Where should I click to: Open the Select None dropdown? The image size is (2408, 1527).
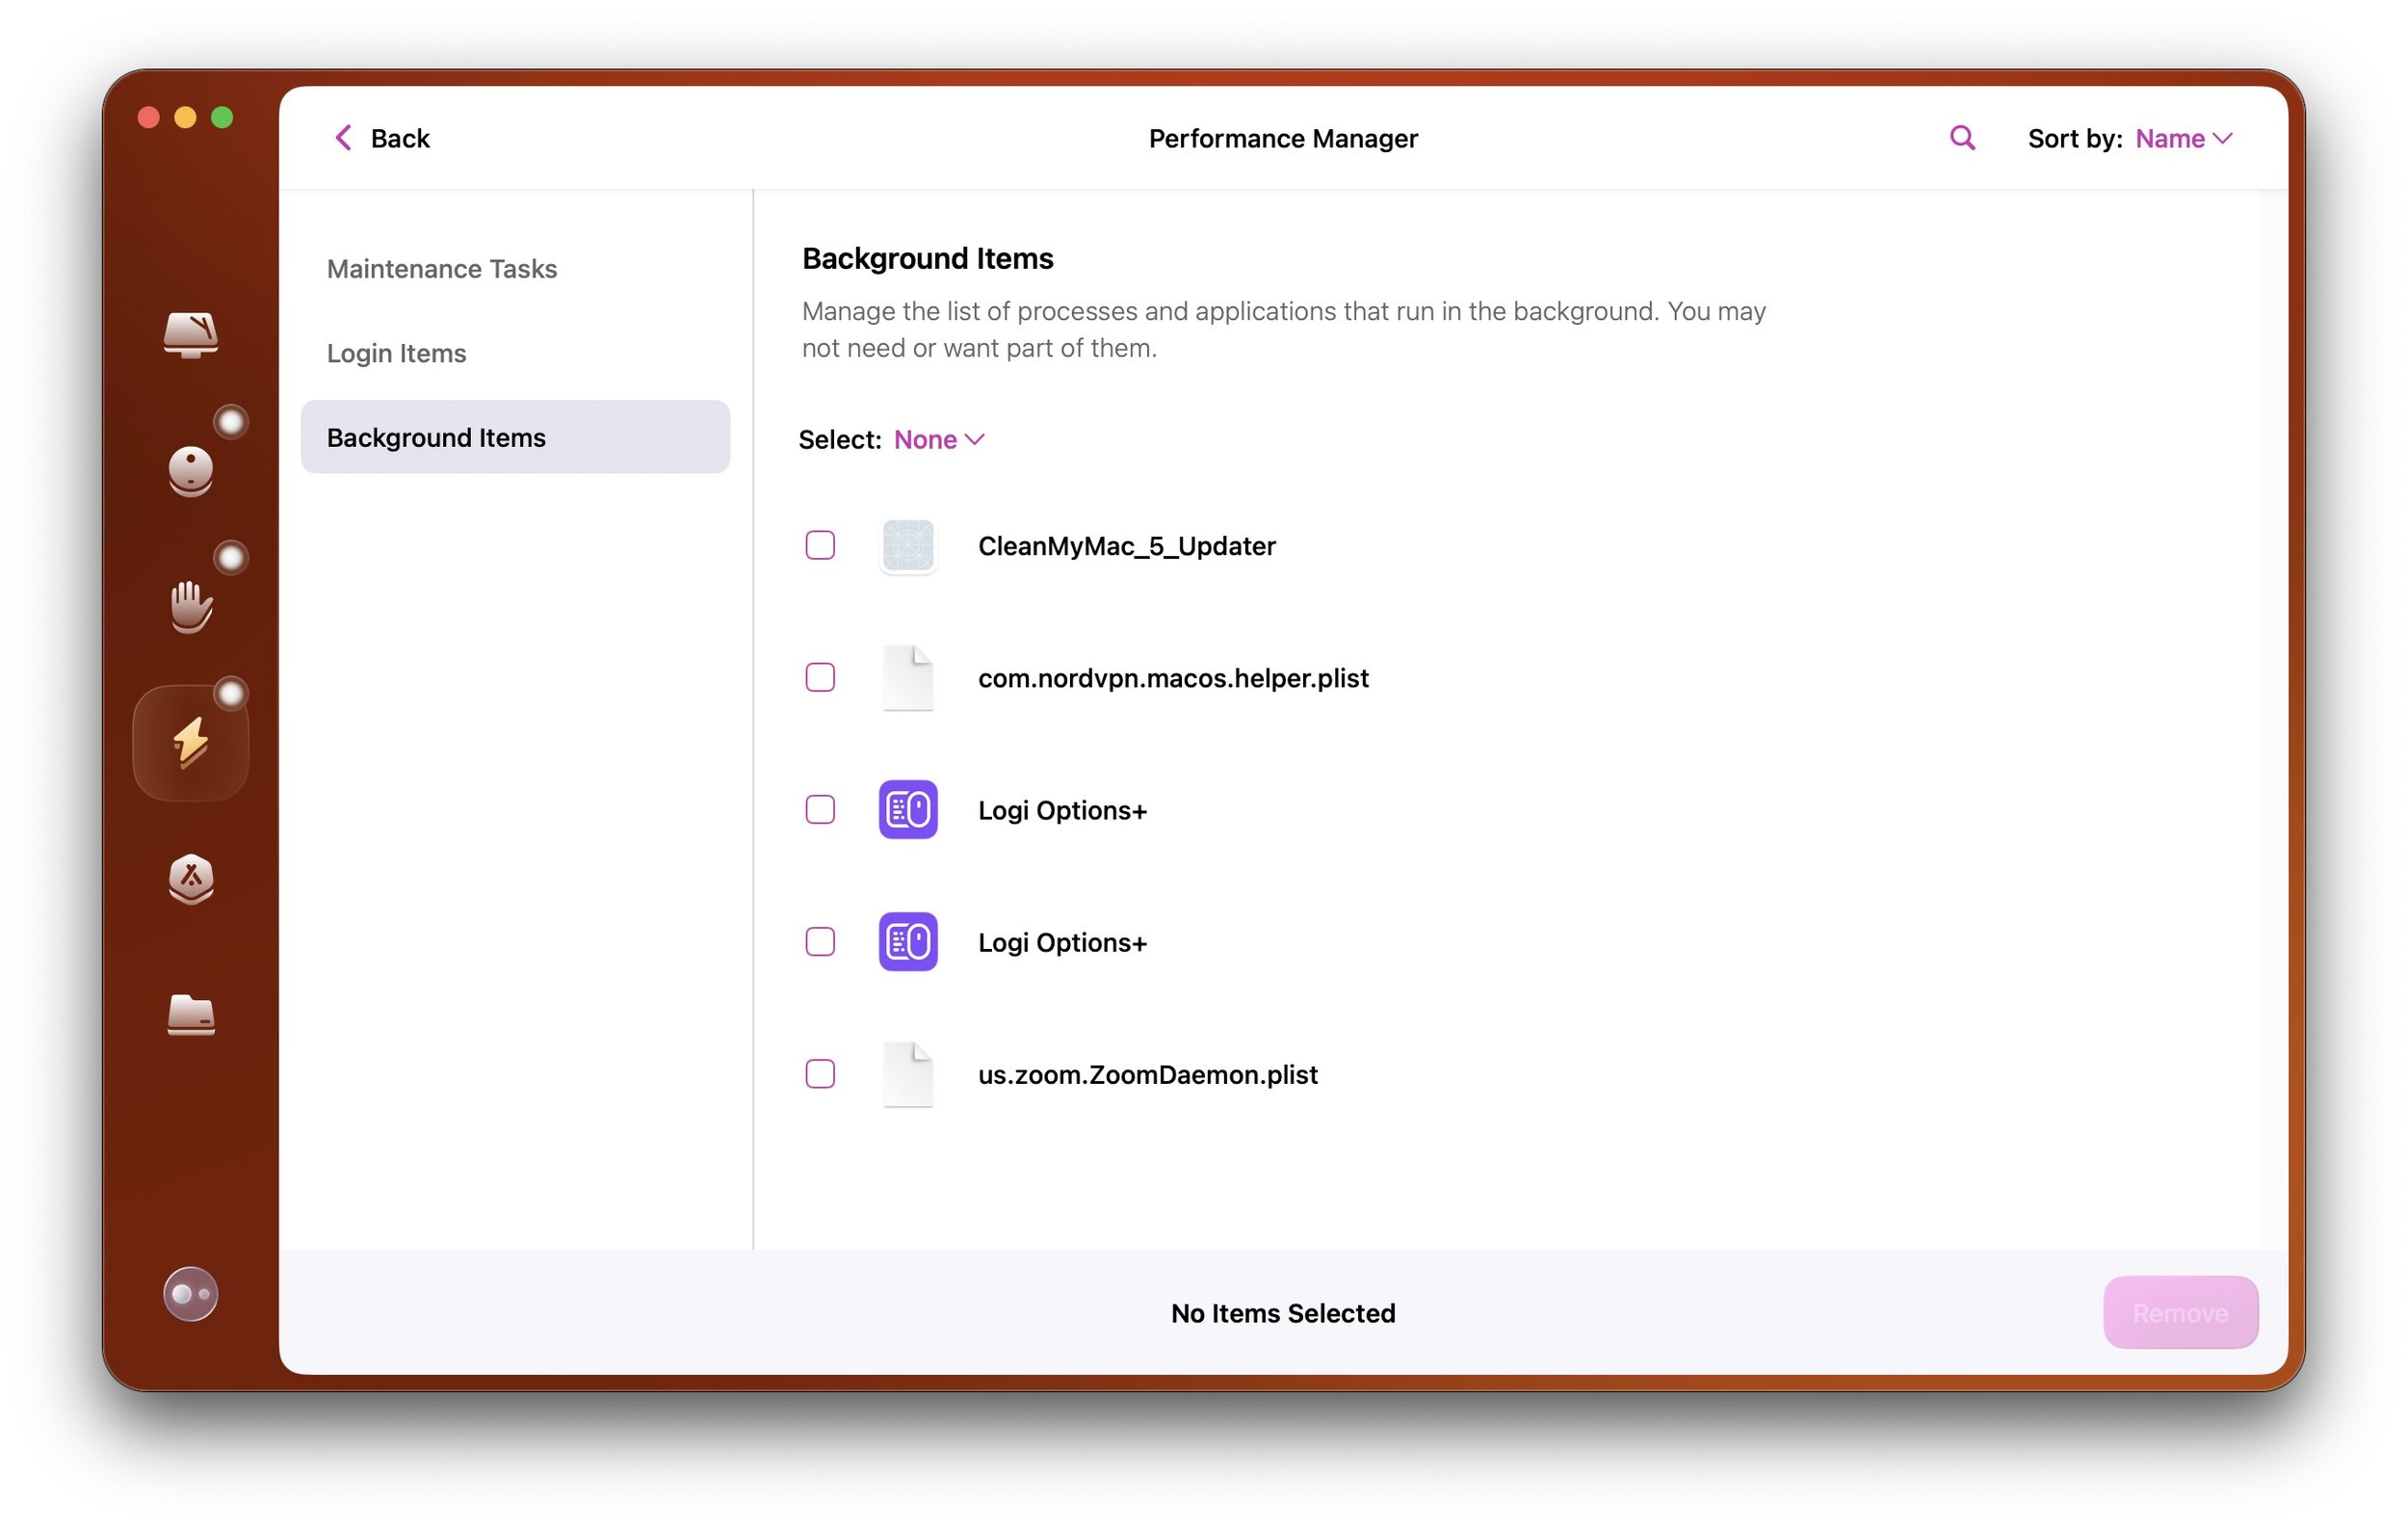940,440
